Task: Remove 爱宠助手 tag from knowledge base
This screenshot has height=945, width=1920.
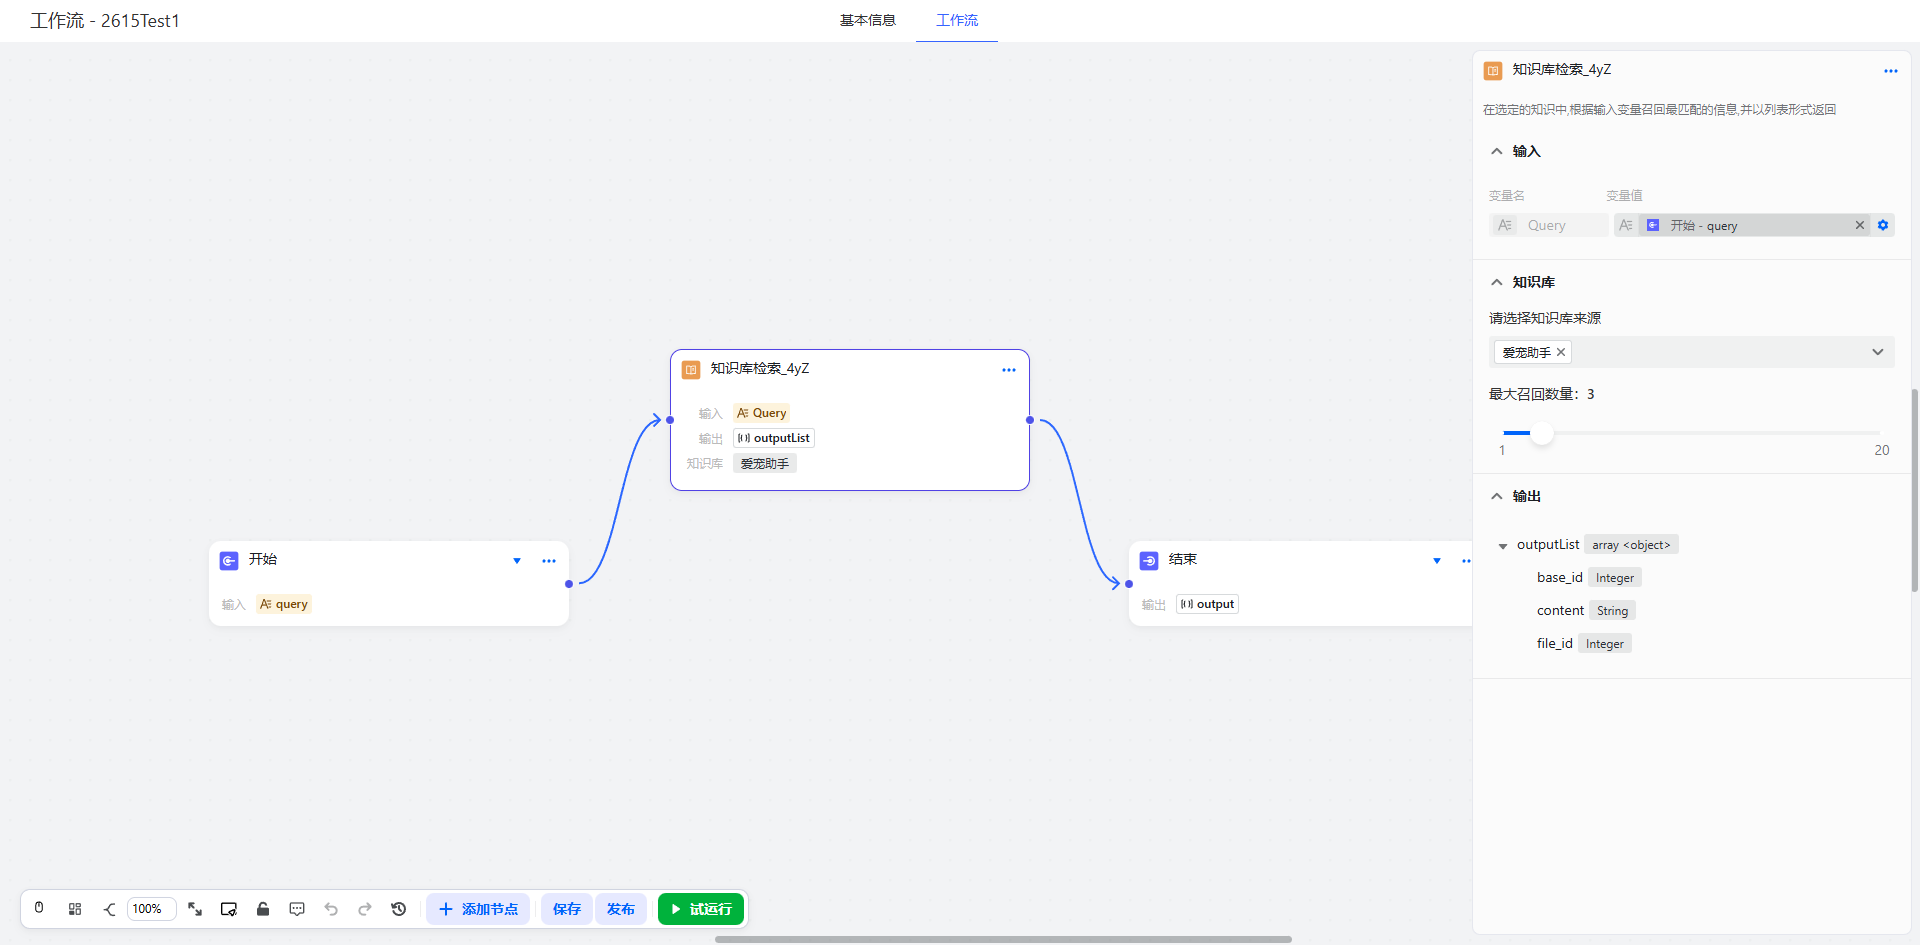Action: point(1561,352)
